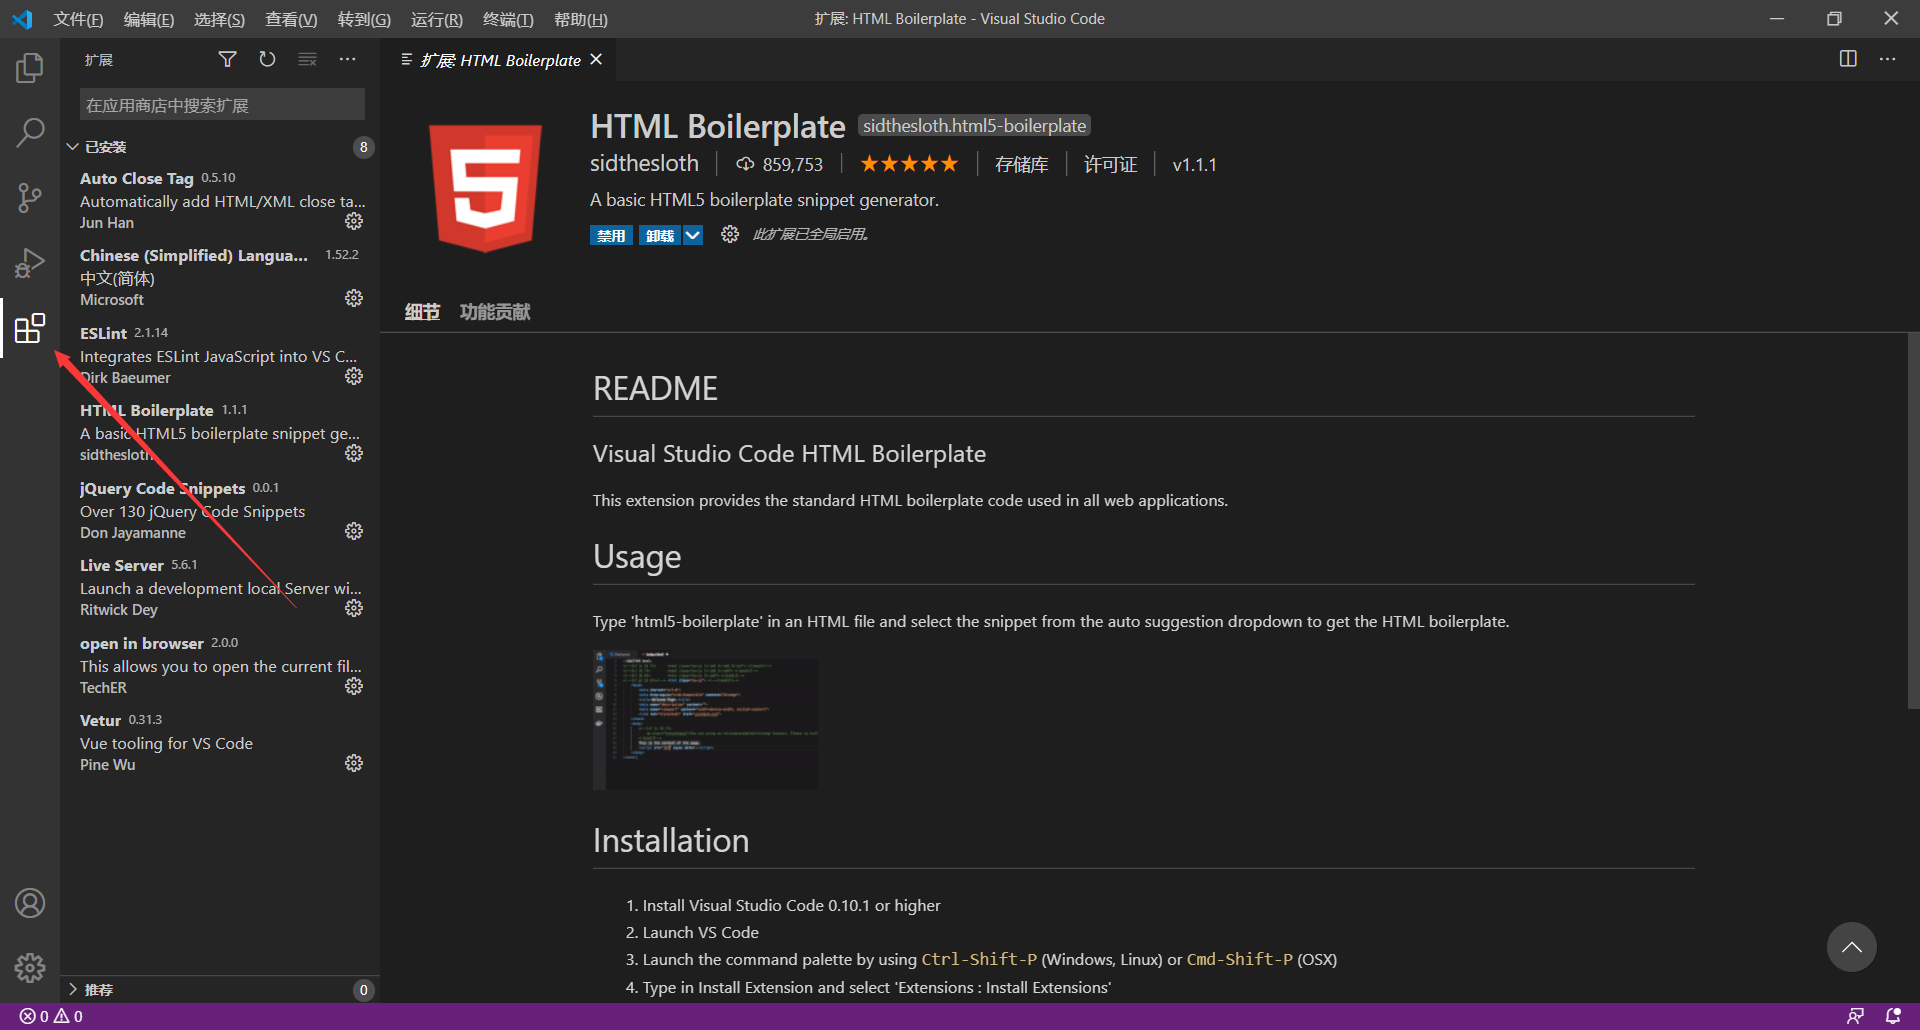
Task: Click the errors and warnings status indicator
Action: [x=51, y=1016]
